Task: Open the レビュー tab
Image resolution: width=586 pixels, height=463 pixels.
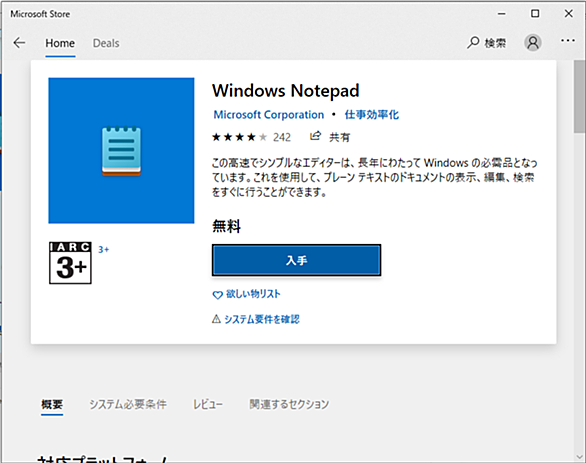Action: point(208,404)
